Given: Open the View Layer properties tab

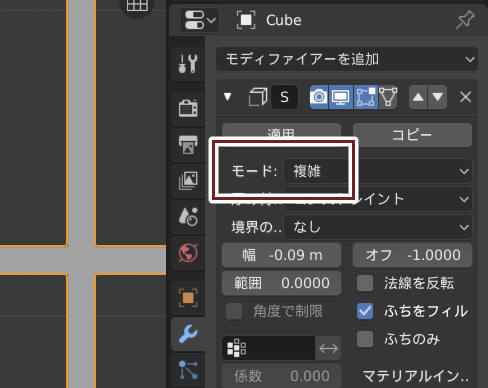Looking at the screenshot, I should pos(188,180).
